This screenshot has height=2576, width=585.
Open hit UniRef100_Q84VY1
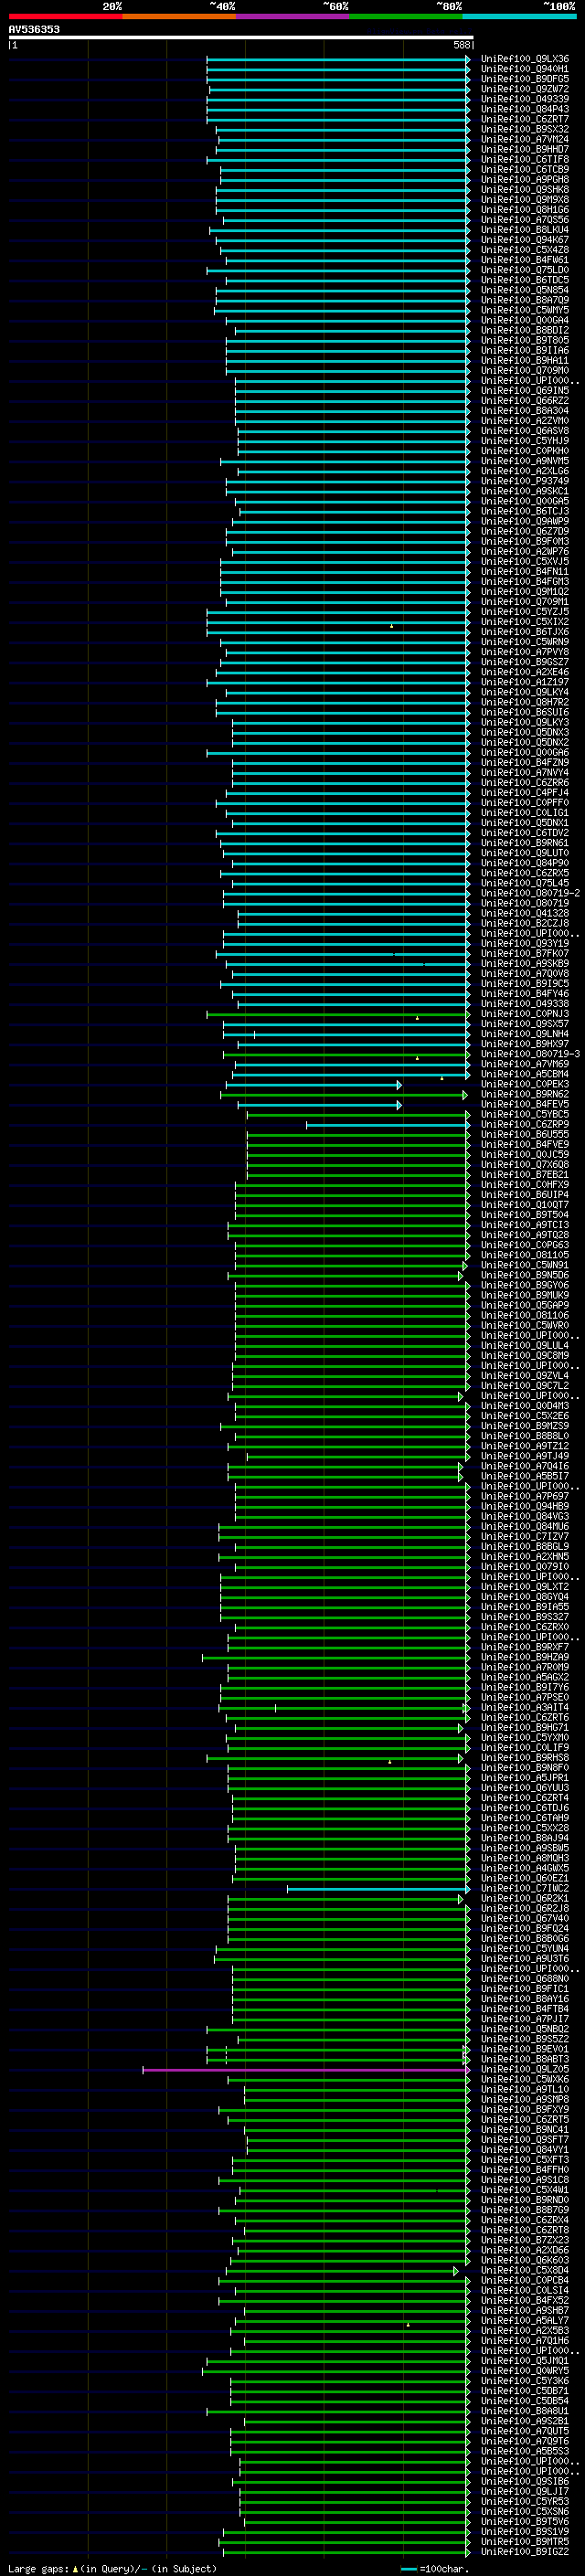[525, 2150]
